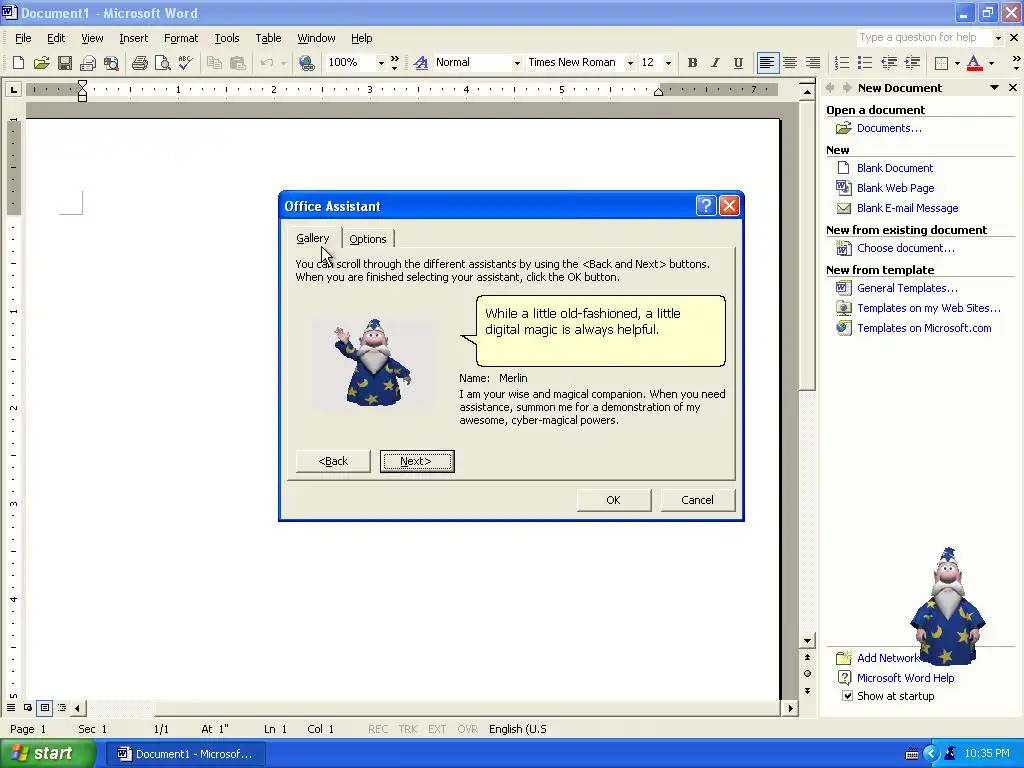Image resolution: width=1024 pixels, height=768 pixels.
Task: Set paragraph alignment to Center
Action: coord(790,63)
